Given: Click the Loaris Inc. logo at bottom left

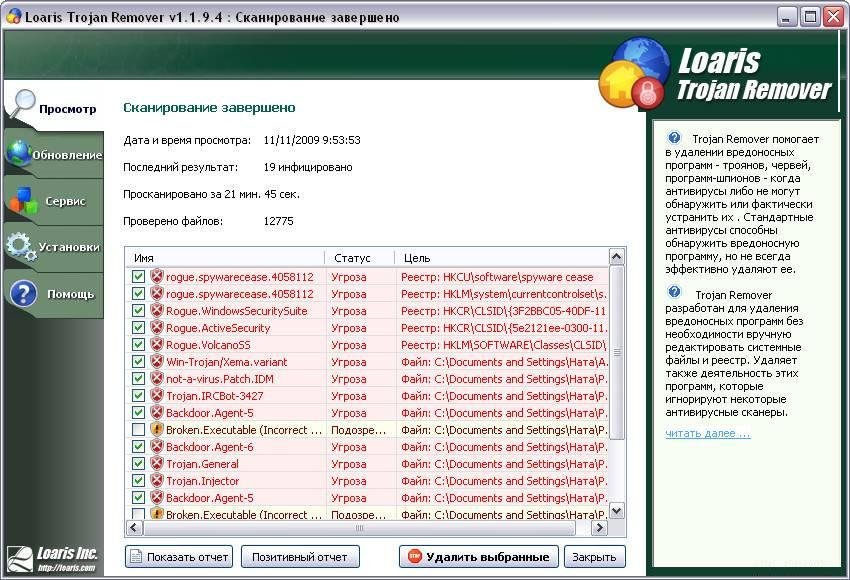Looking at the screenshot, I should tap(51, 559).
